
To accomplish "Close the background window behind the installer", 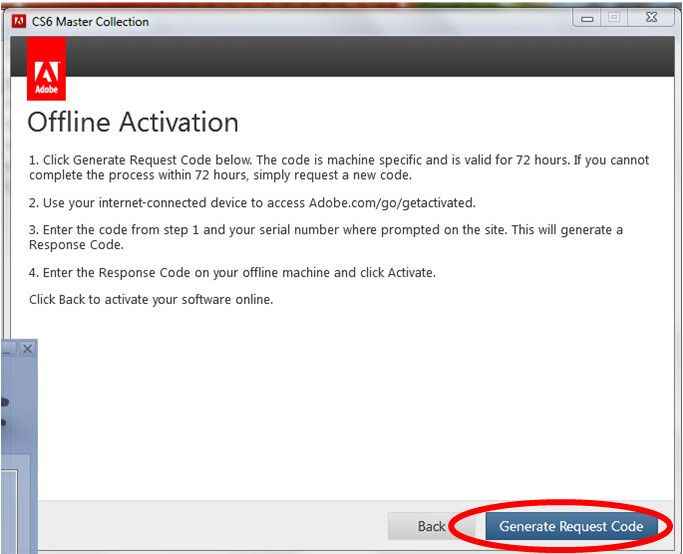I will (27, 348).
